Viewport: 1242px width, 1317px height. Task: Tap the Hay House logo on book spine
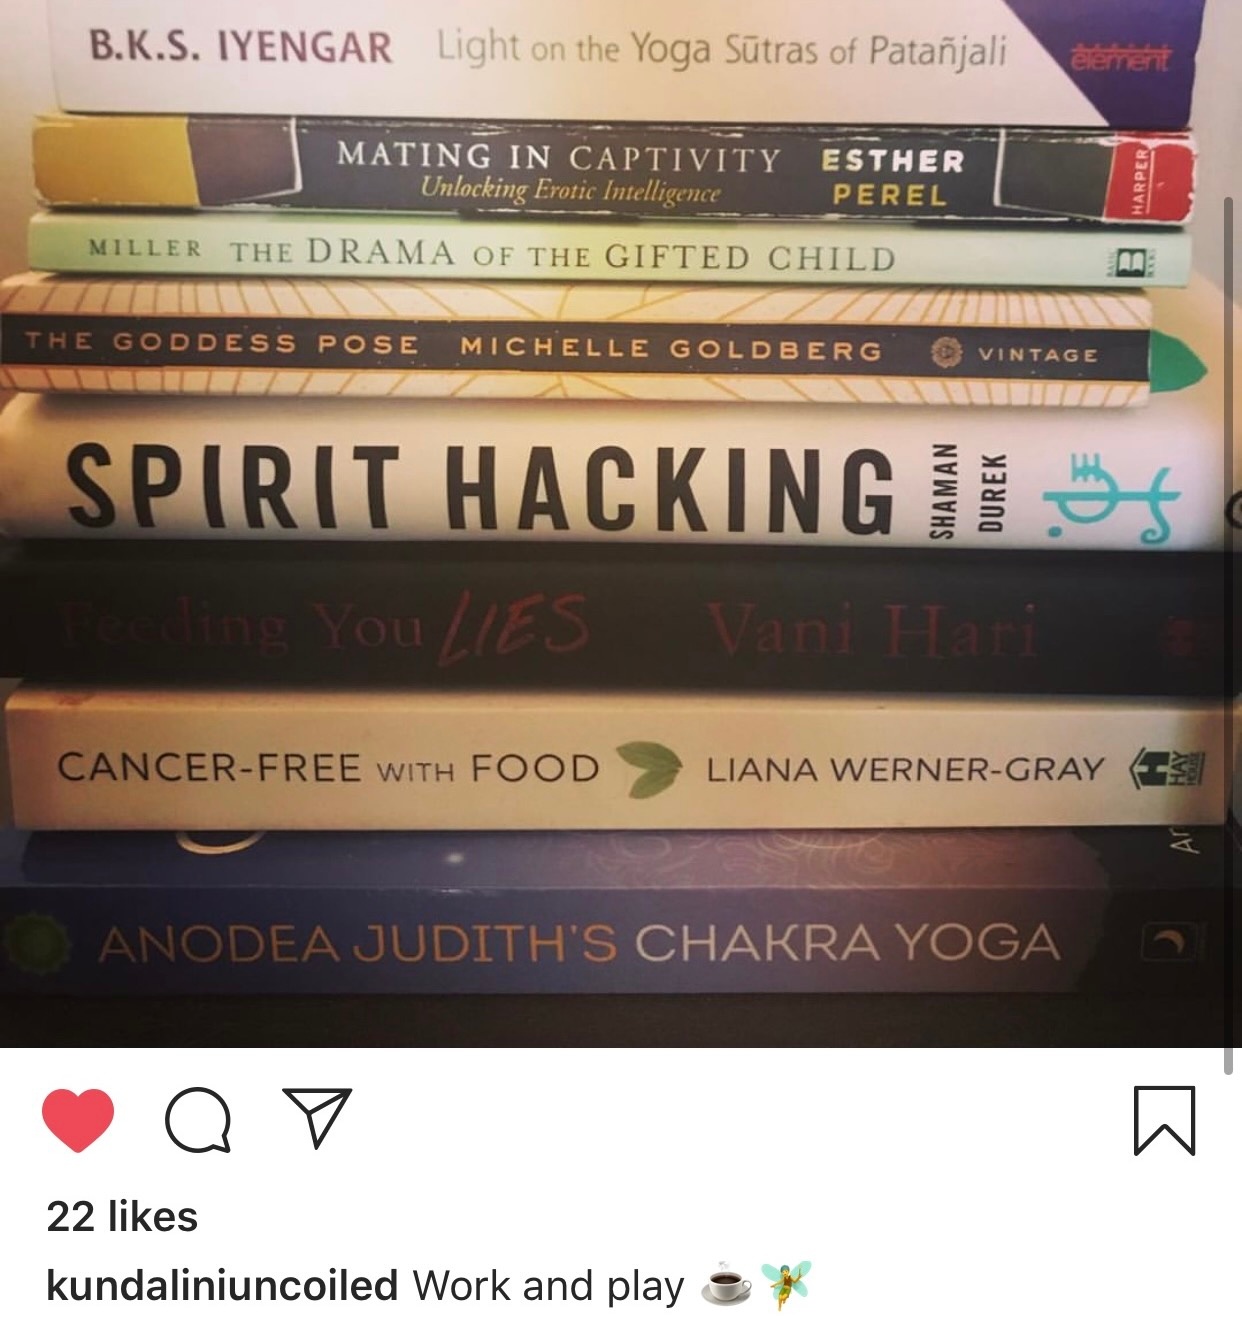click(1166, 769)
